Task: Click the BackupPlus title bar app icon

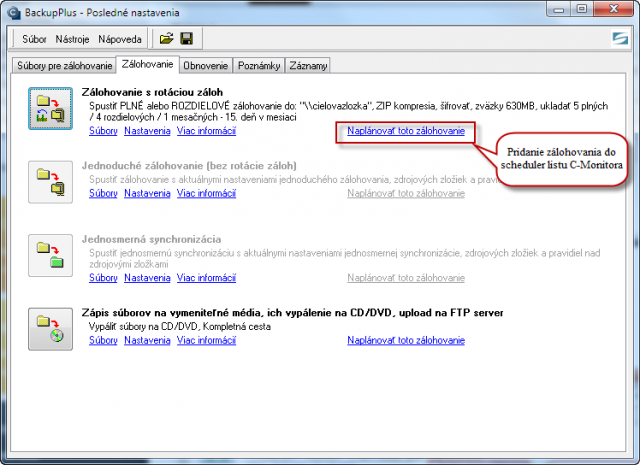Action: point(14,13)
